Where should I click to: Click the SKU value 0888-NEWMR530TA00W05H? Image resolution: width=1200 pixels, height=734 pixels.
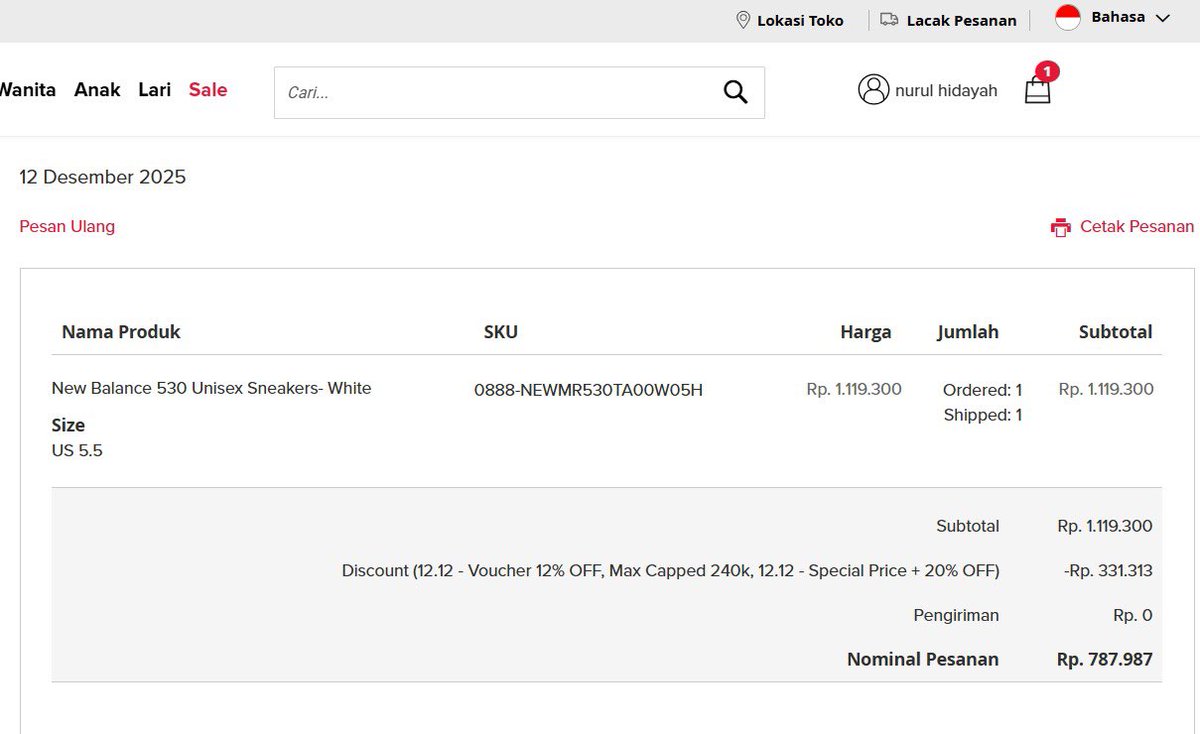click(x=588, y=390)
